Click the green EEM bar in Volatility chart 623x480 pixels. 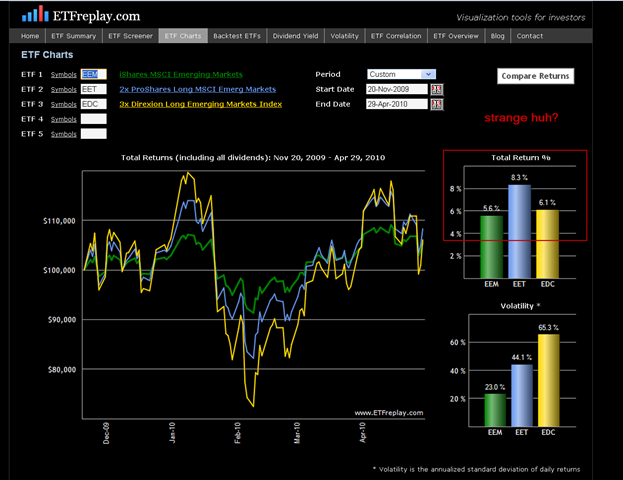495,410
